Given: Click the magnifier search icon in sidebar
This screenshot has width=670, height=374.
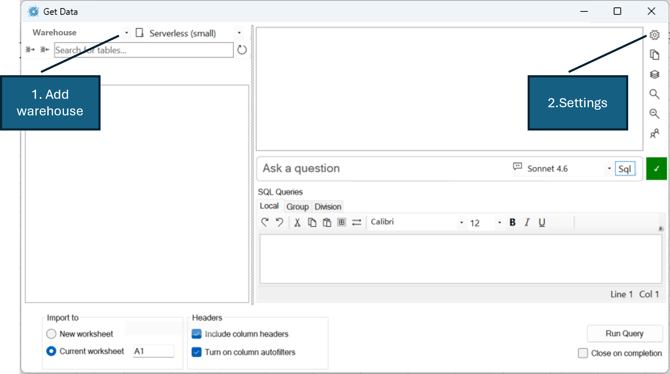Looking at the screenshot, I should point(654,94).
